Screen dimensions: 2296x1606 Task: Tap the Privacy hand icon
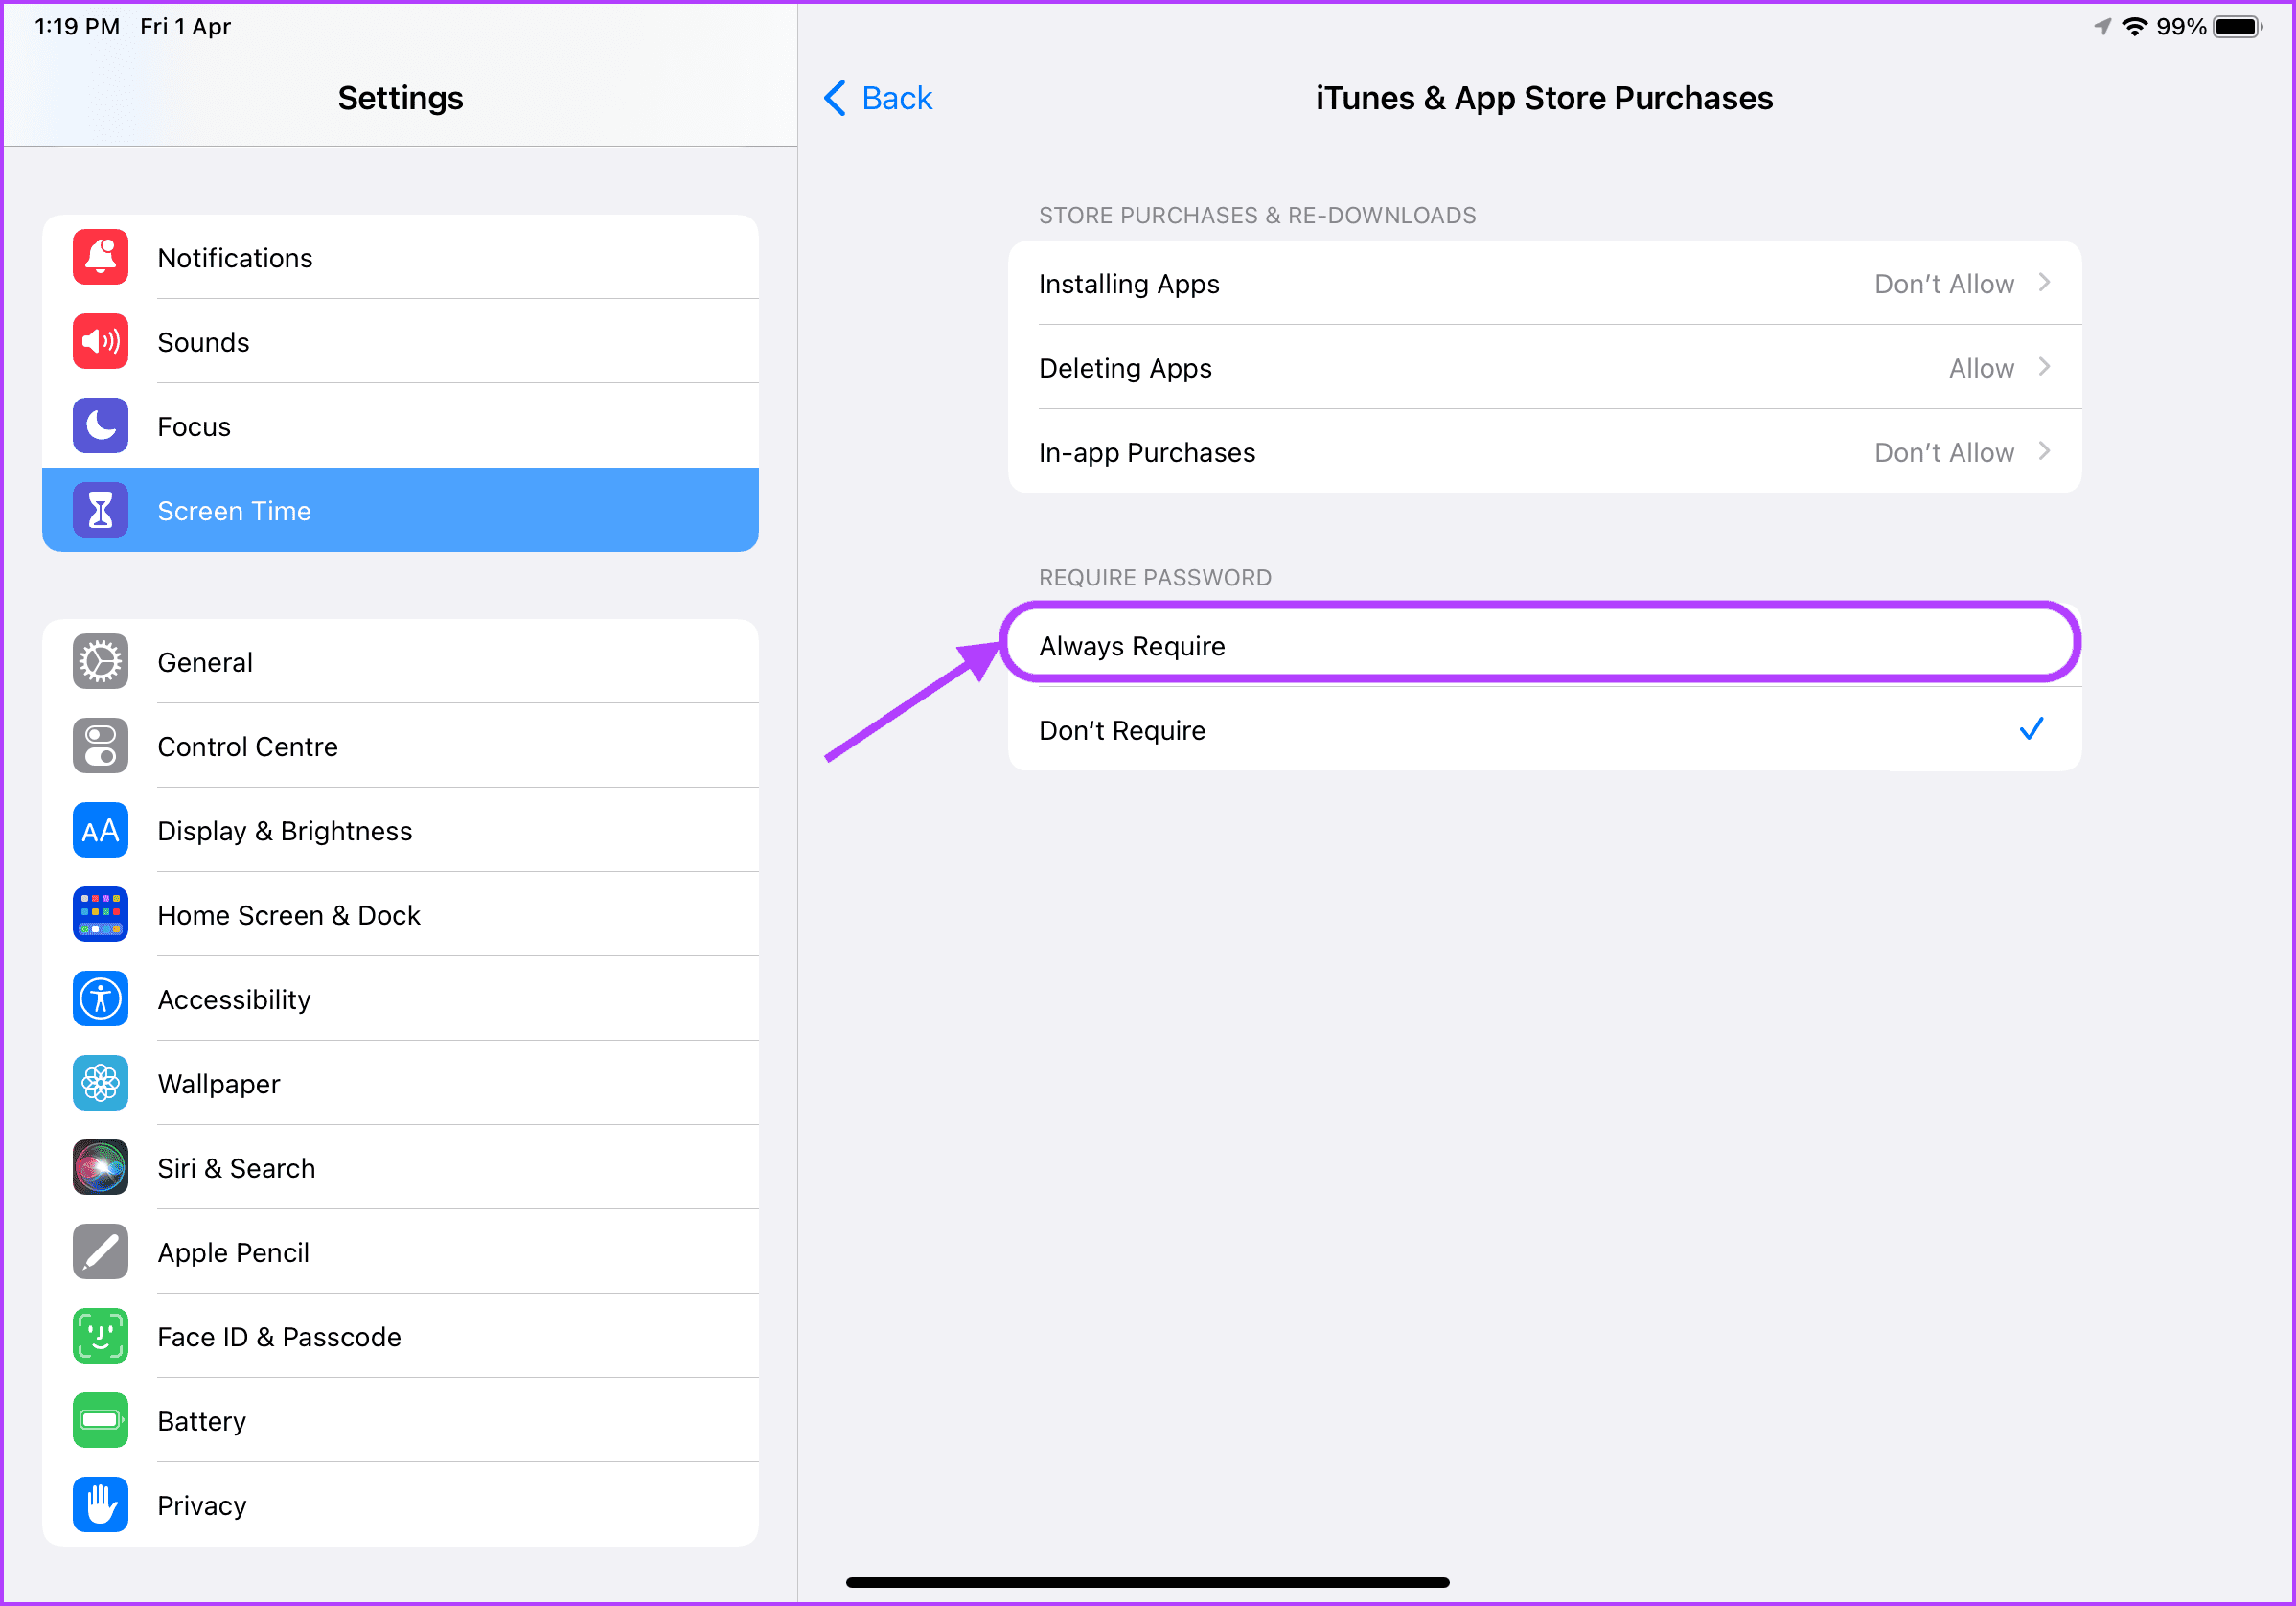click(x=100, y=1505)
